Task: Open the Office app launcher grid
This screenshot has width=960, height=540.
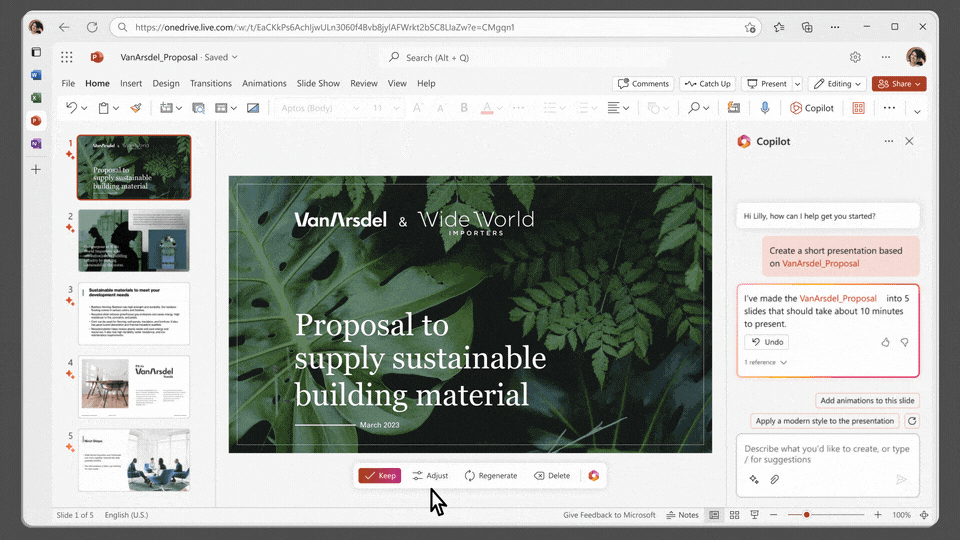Action: pos(67,58)
